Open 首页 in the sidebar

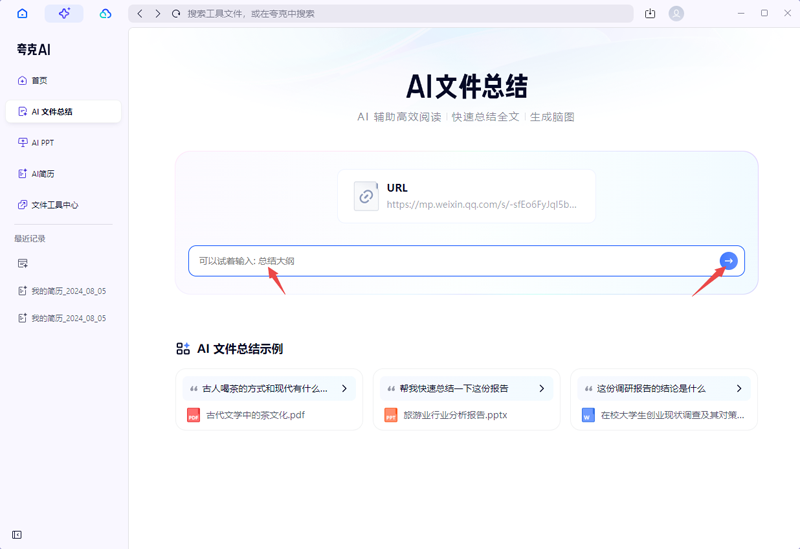63,81
